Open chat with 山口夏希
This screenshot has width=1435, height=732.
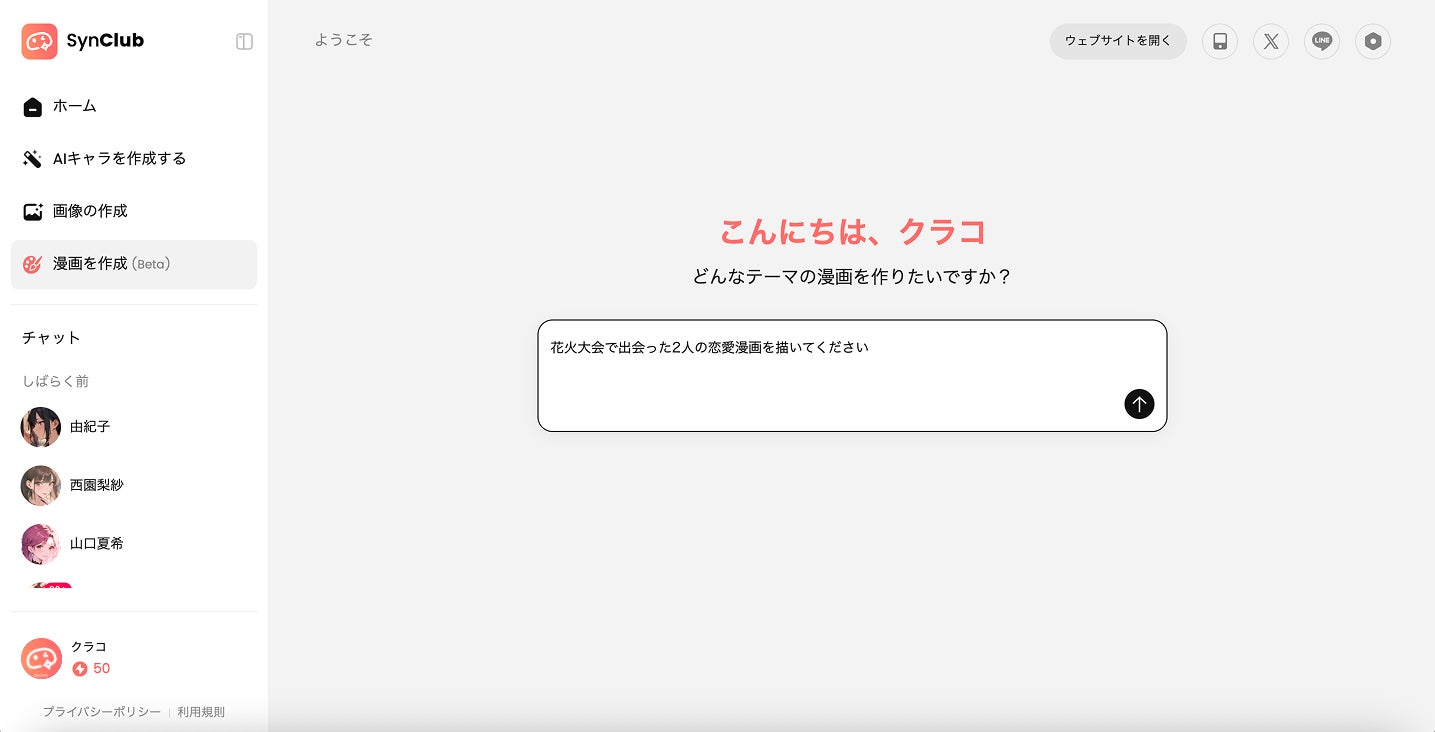coord(134,544)
